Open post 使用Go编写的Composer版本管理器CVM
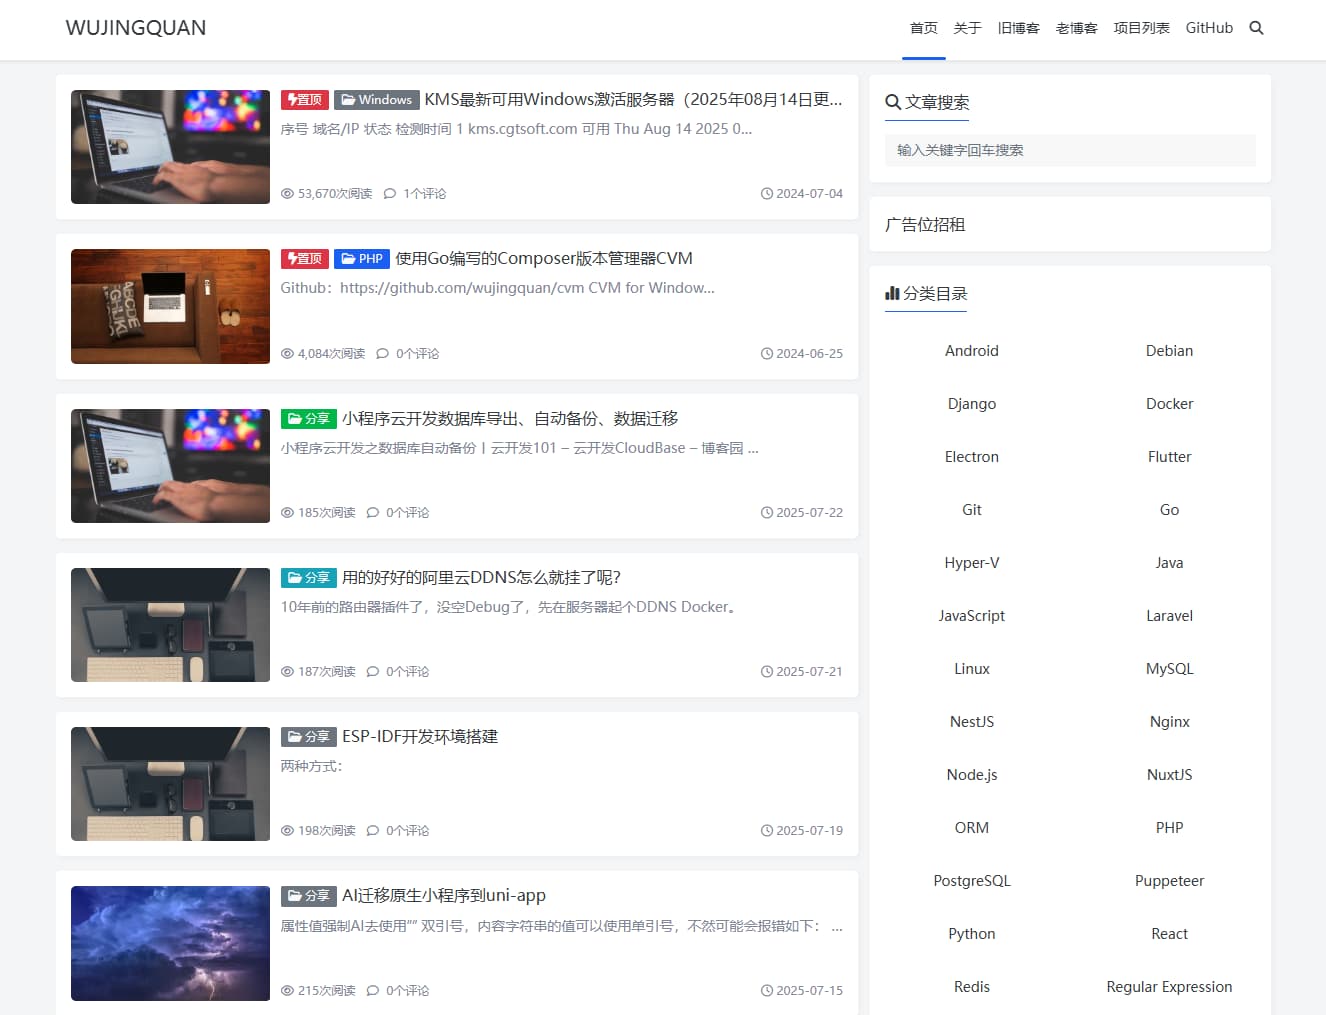The image size is (1326, 1015). coord(543,259)
